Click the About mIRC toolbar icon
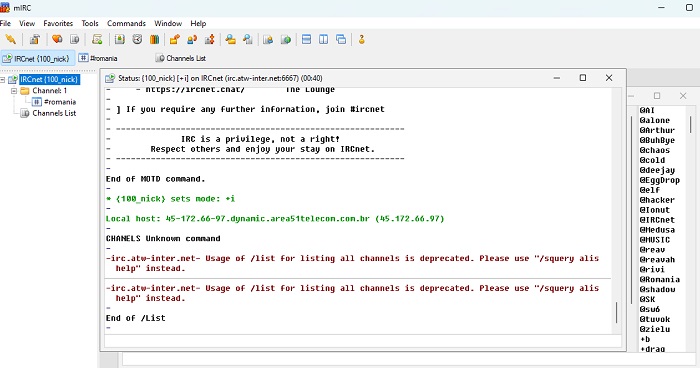 pos(362,39)
